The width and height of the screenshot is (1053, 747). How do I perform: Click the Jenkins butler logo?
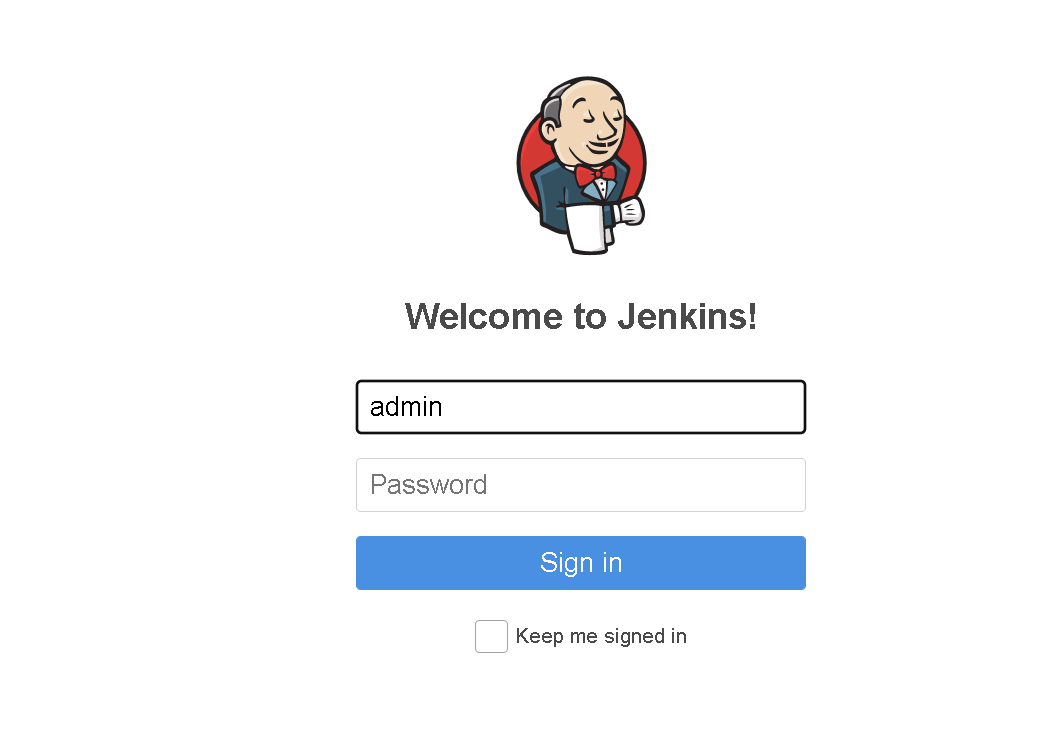coord(581,165)
